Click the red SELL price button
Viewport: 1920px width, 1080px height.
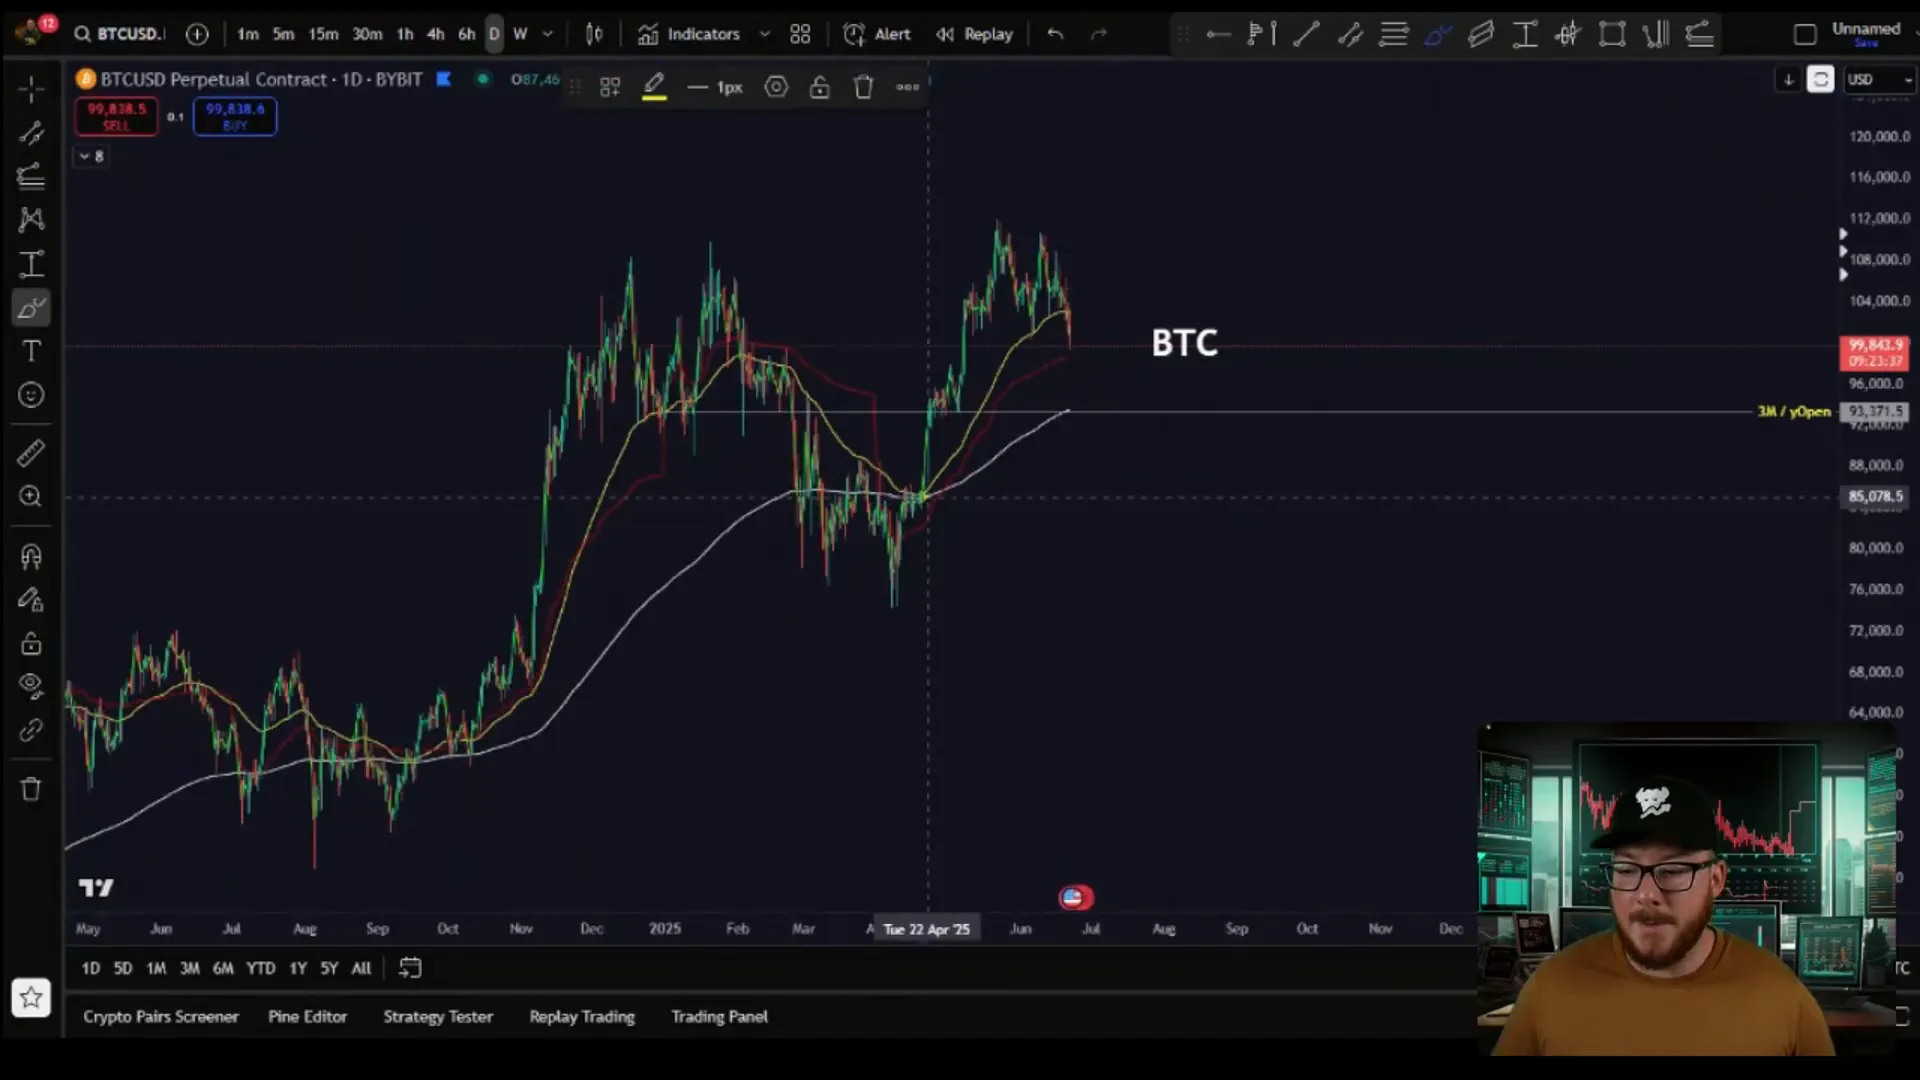coord(116,116)
